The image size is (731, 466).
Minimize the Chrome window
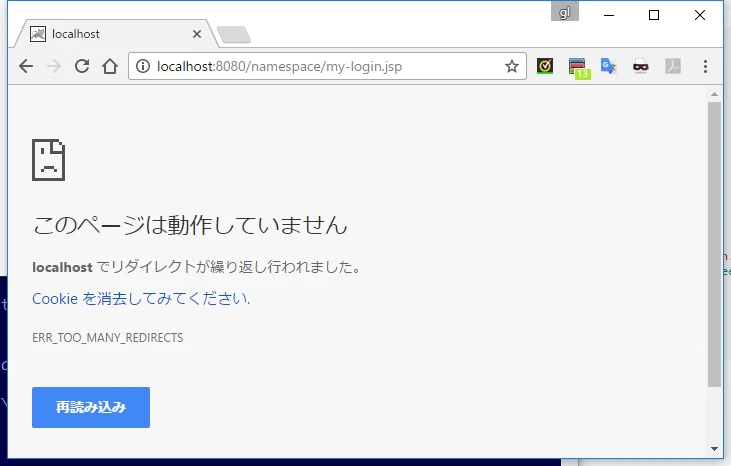click(x=609, y=15)
